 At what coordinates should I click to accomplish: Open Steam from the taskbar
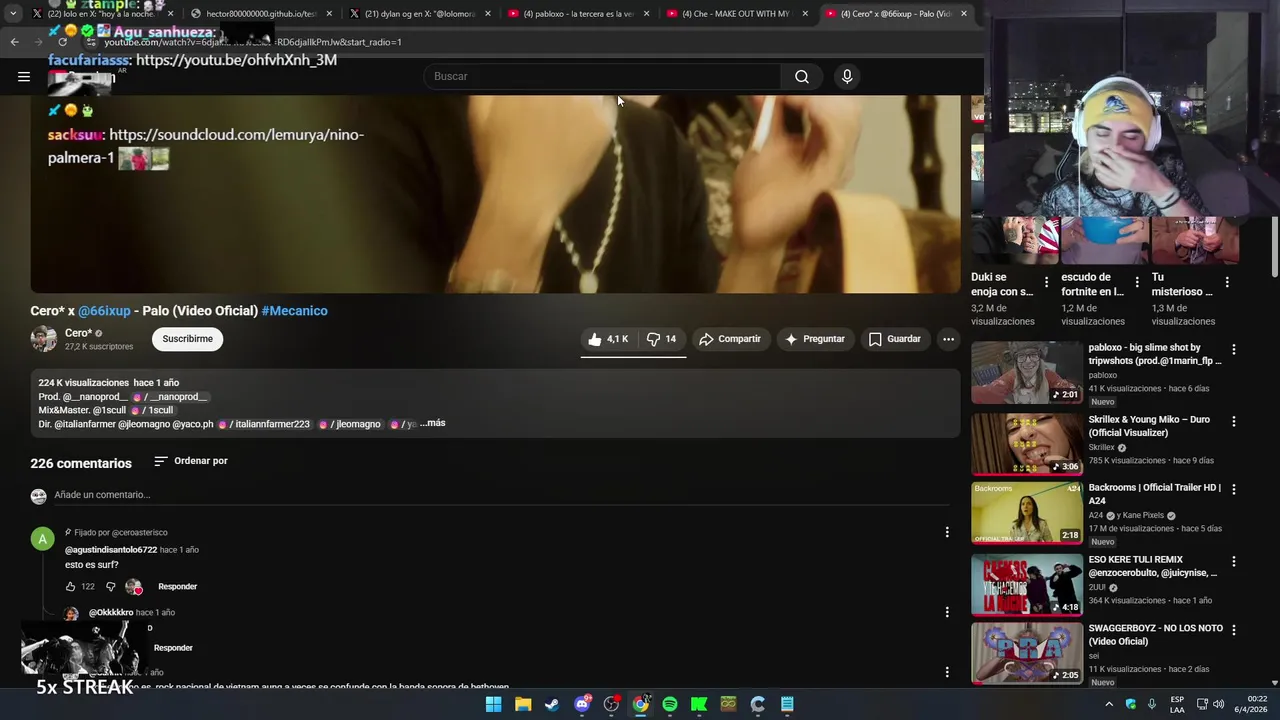tap(552, 704)
